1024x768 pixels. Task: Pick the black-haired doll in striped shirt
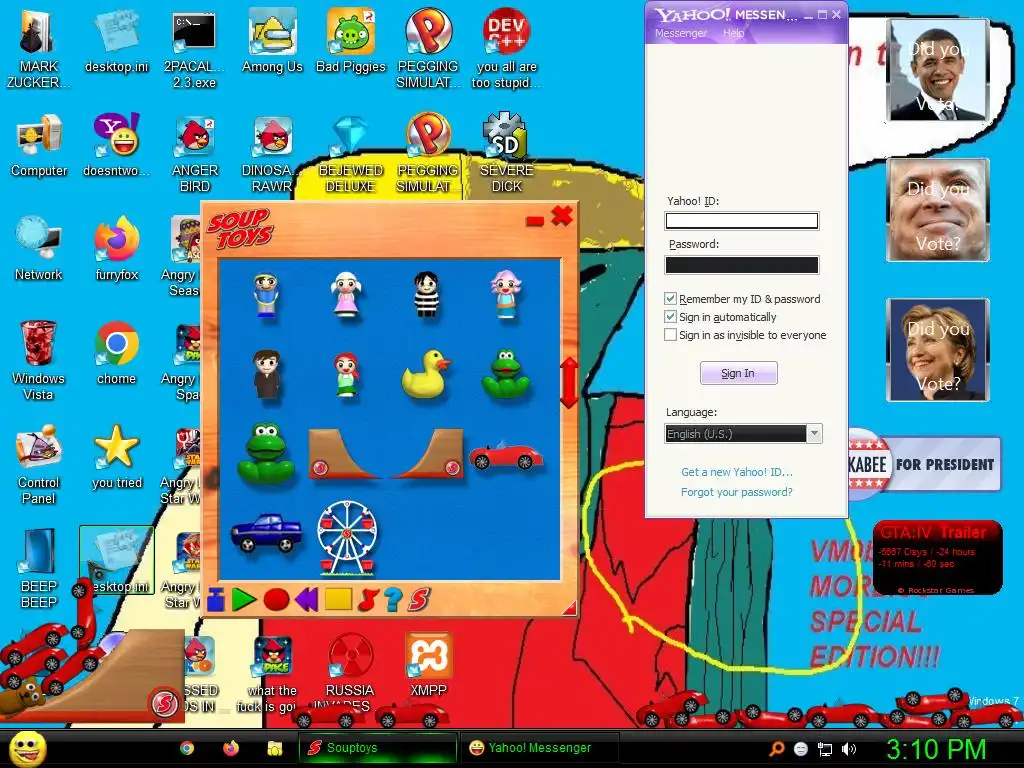coord(426,294)
